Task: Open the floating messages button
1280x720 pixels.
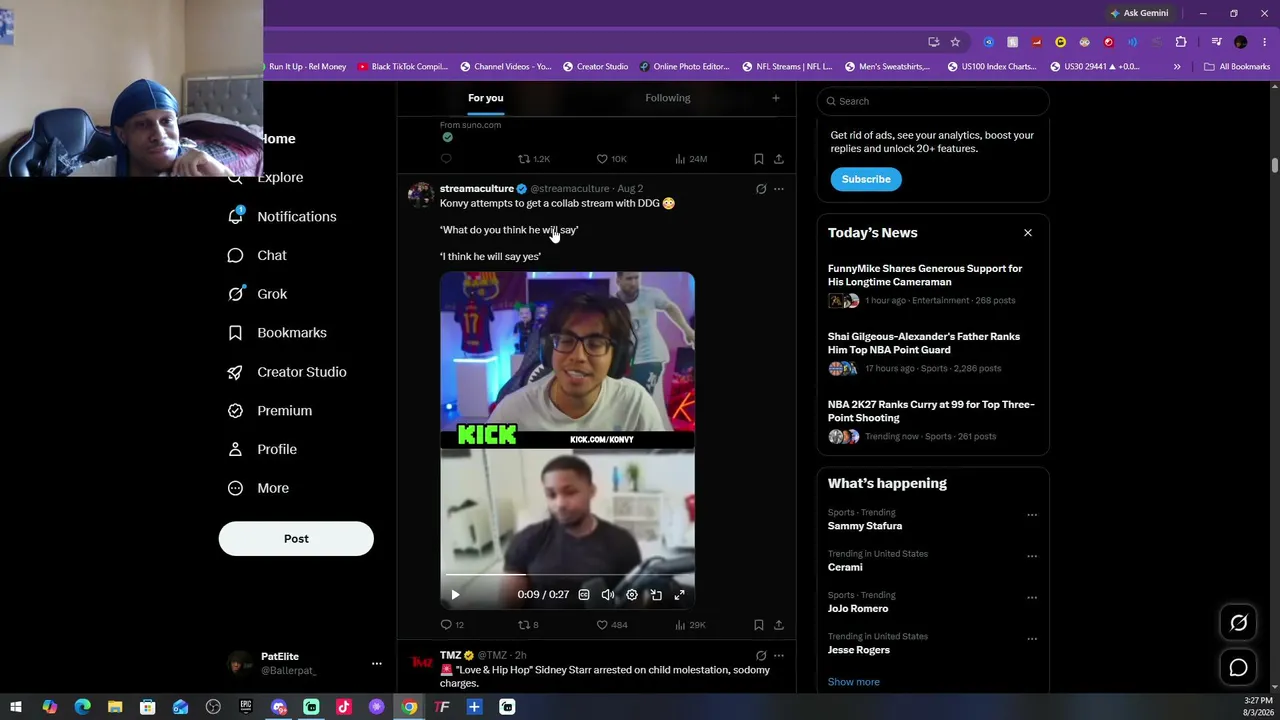Action: pos(1238,667)
